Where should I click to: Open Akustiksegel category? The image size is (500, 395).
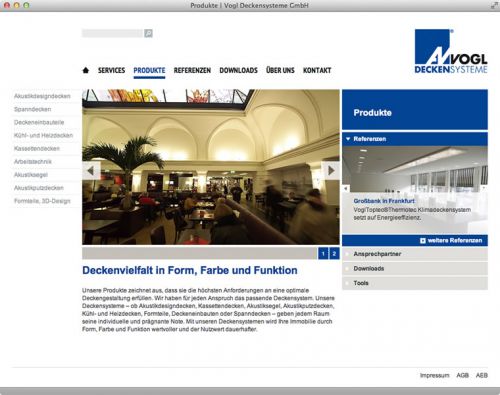[31, 175]
